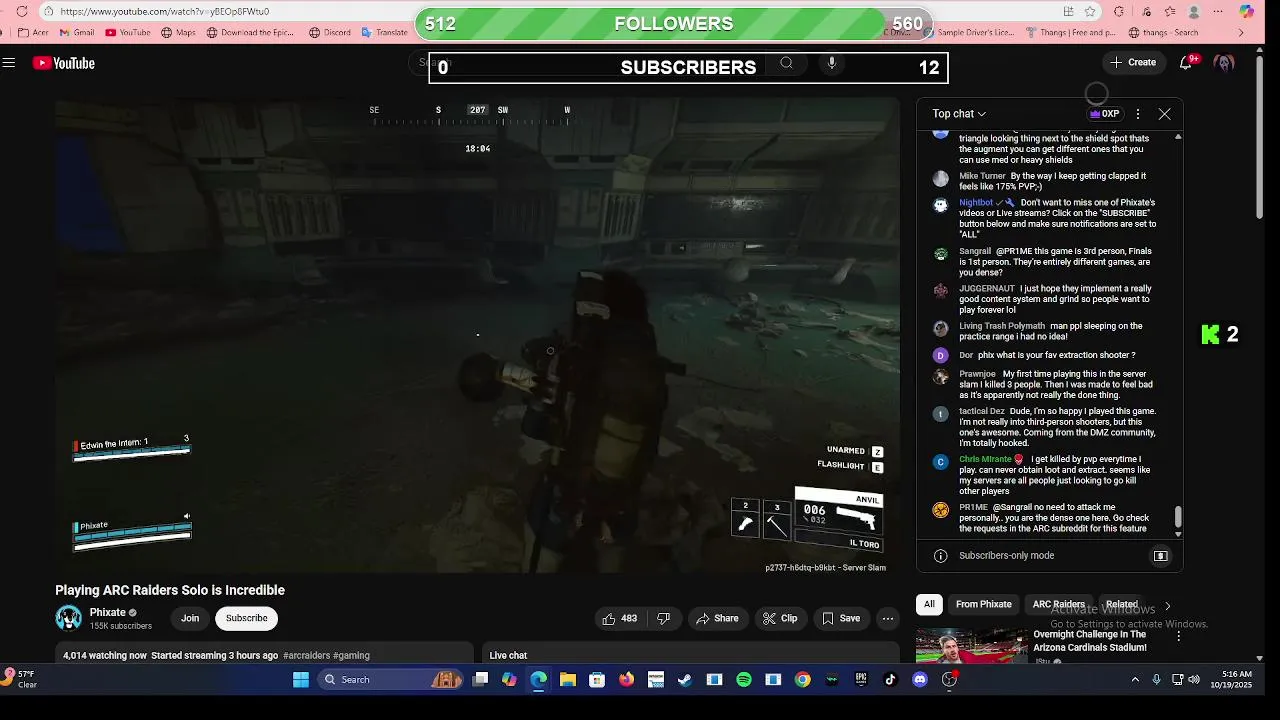Viewport: 1280px width, 720px height.
Task: Click Nightbot's name in chat
Action: (x=976, y=203)
